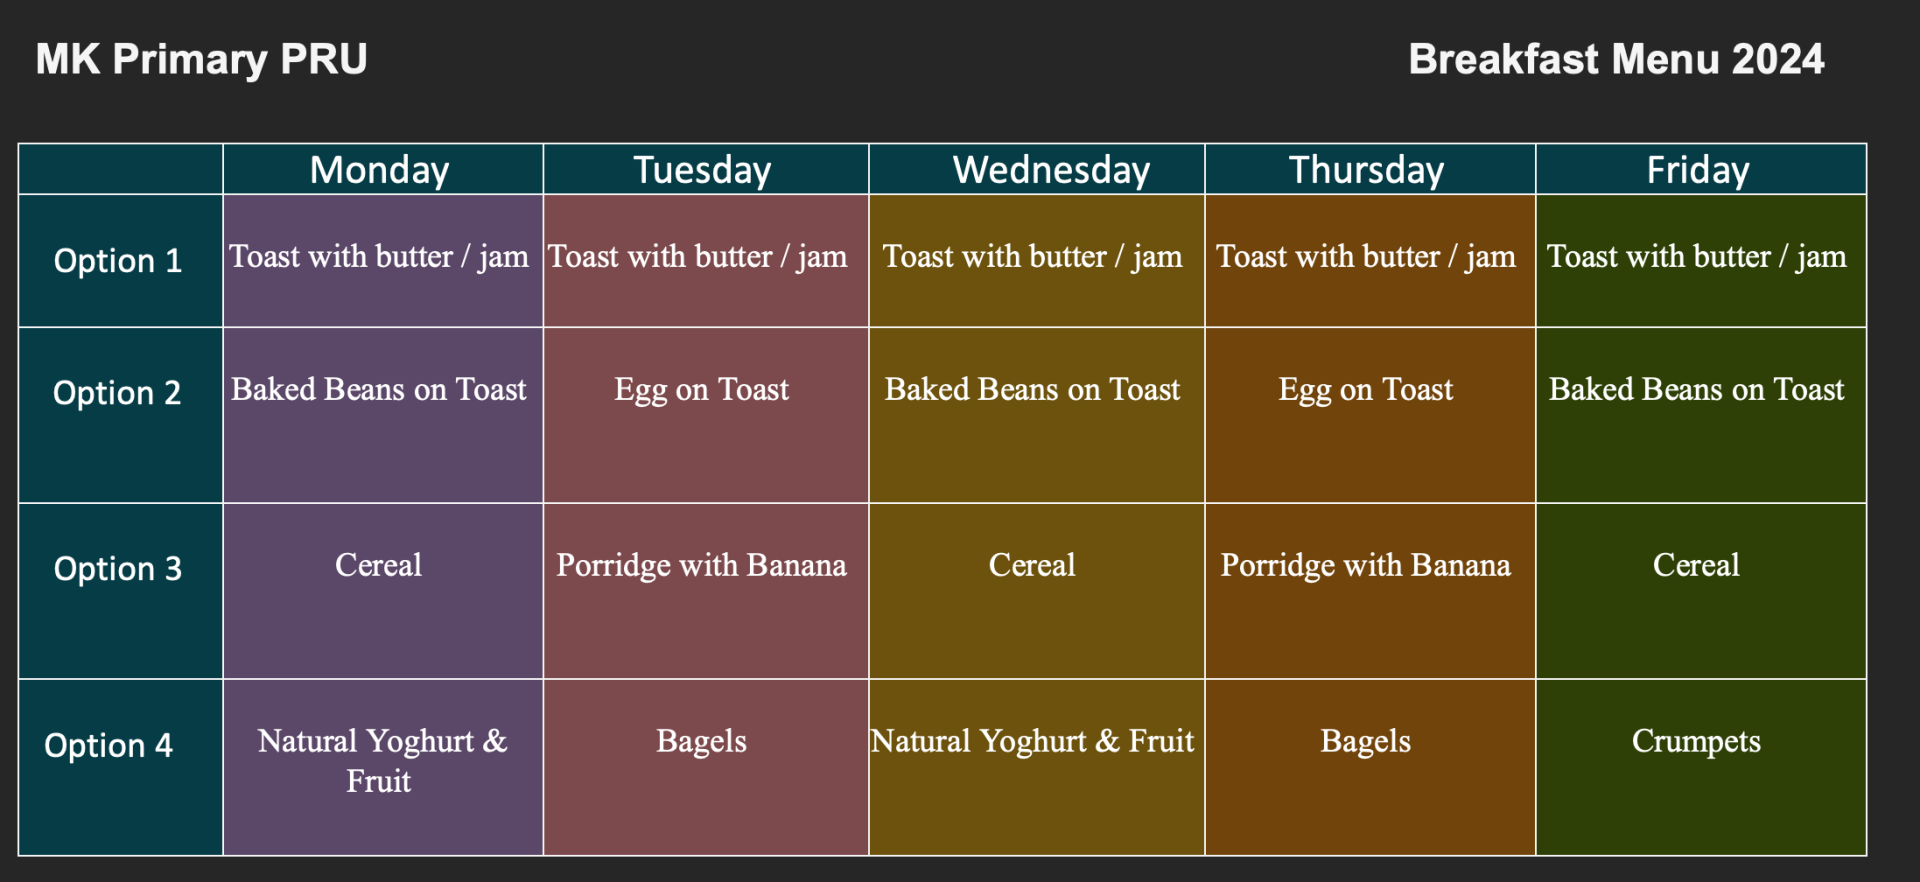Select Friday's Crumpets cell
The height and width of the screenshot is (882, 1920).
1701,767
